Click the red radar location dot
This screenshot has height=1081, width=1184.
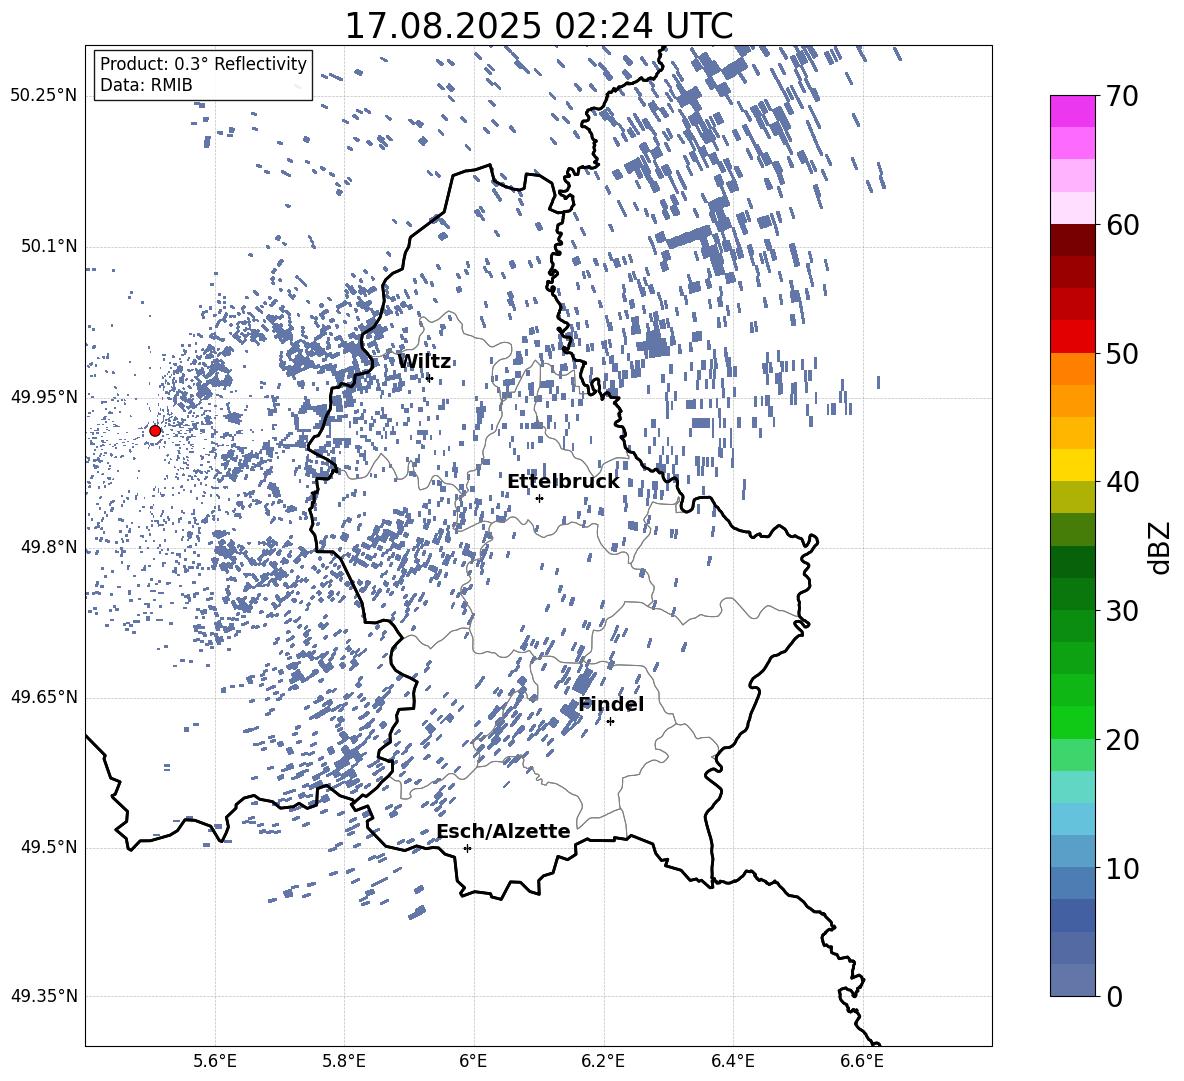pos(155,431)
